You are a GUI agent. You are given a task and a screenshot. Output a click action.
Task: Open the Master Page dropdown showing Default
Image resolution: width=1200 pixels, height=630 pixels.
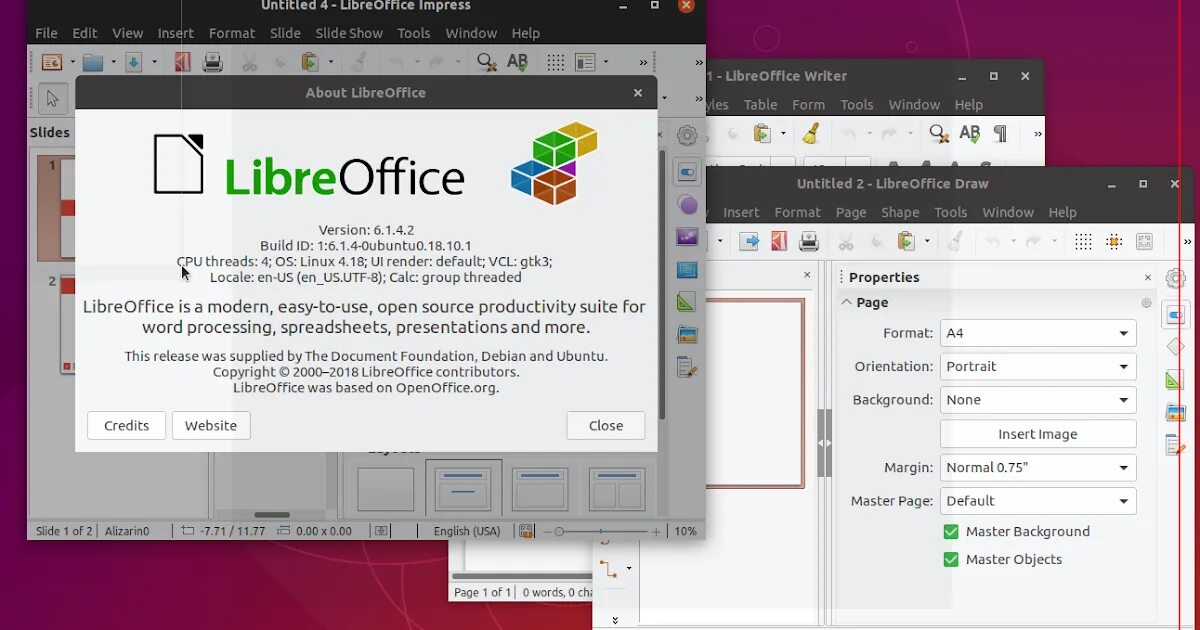1038,500
